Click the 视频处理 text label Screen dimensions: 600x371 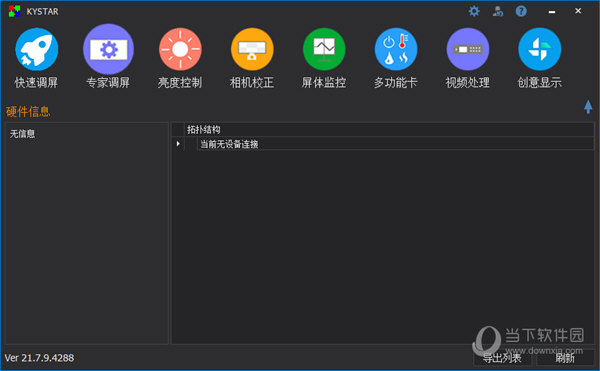[x=468, y=82]
